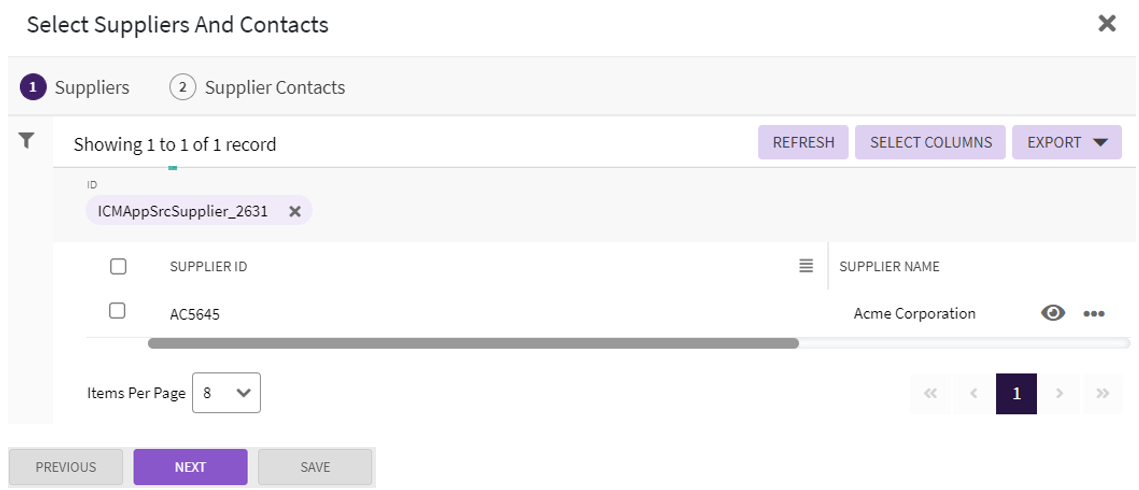Open Supplier ID column menu icon
This screenshot has height=490, width=1139.
tap(806, 266)
